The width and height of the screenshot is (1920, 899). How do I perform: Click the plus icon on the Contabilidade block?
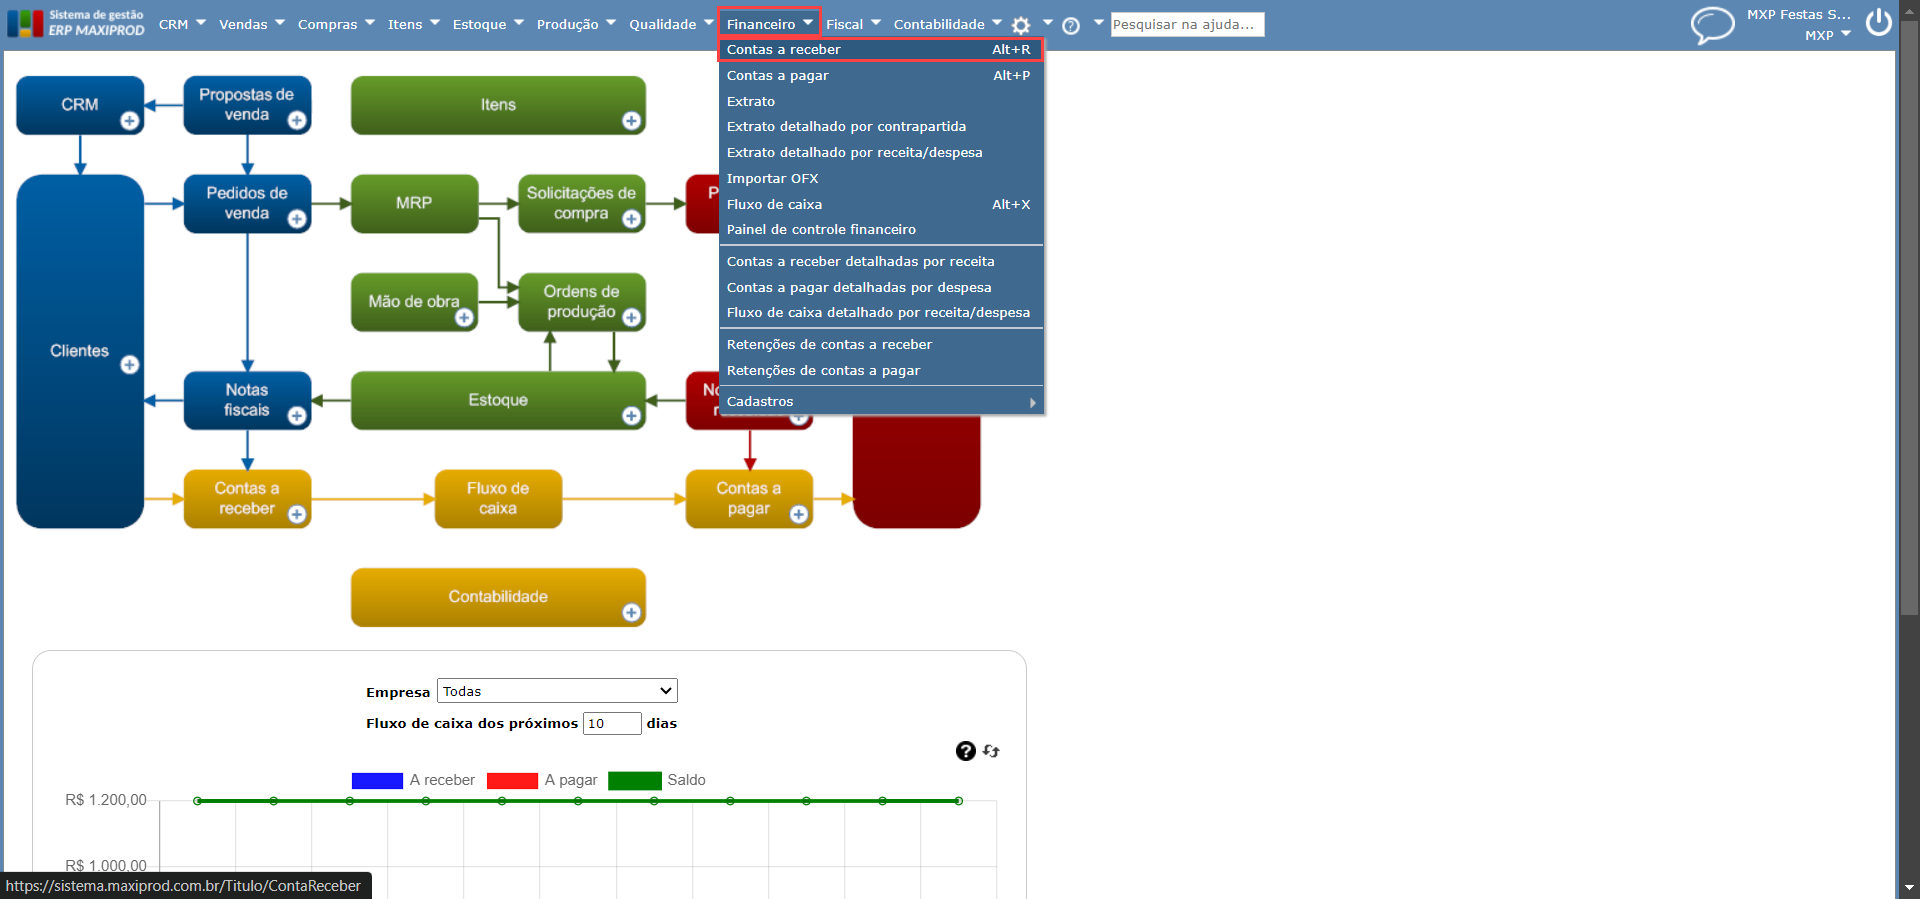point(631,613)
